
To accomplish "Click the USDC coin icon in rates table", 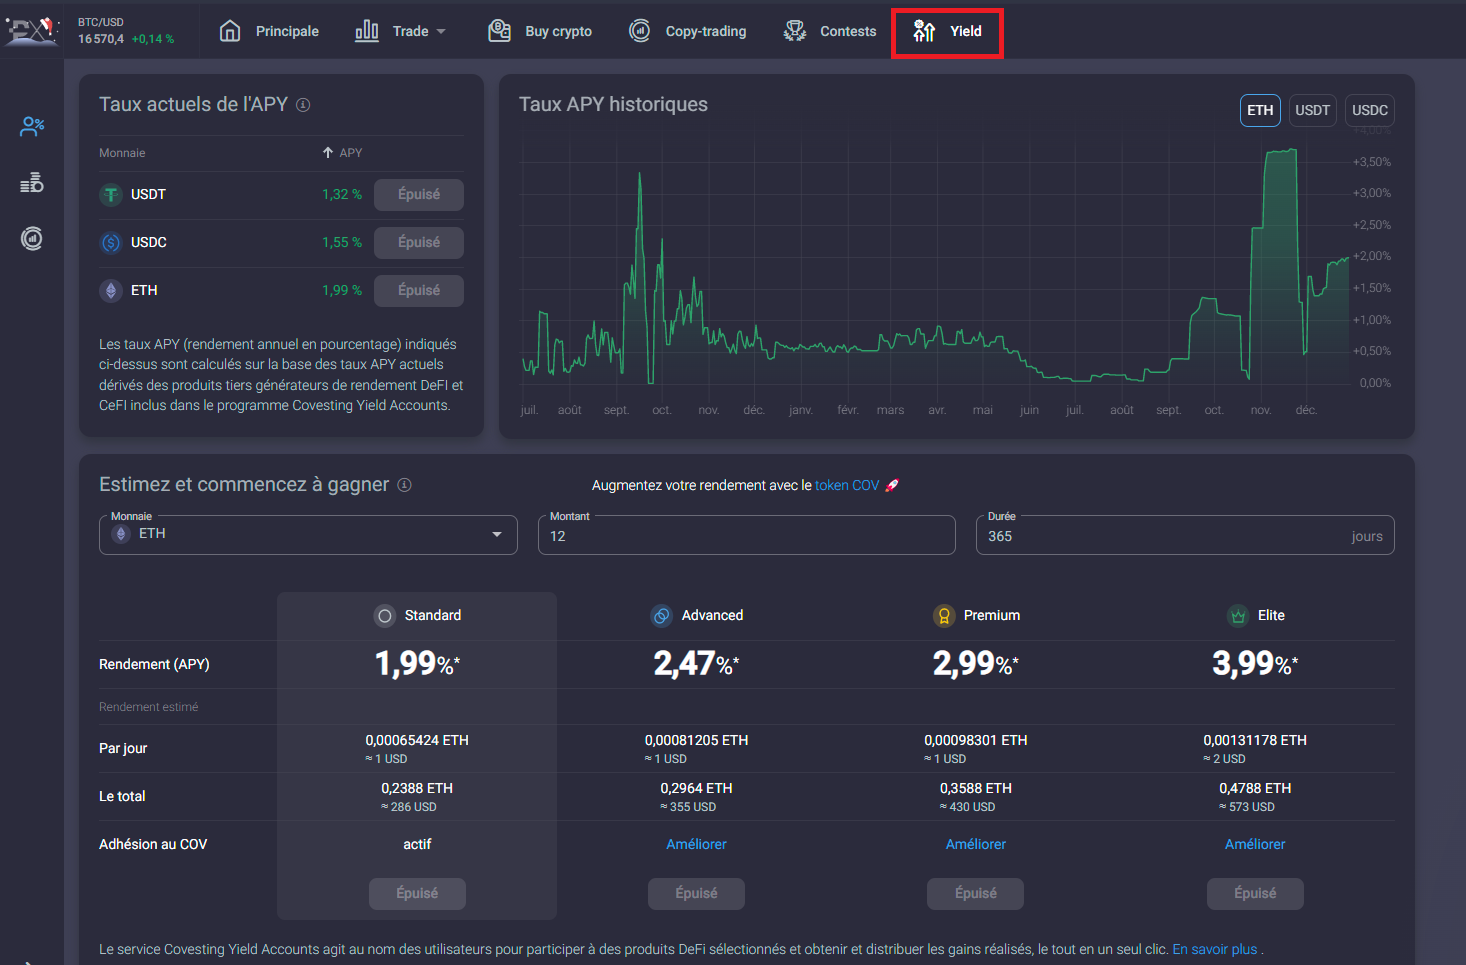I will click(111, 243).
